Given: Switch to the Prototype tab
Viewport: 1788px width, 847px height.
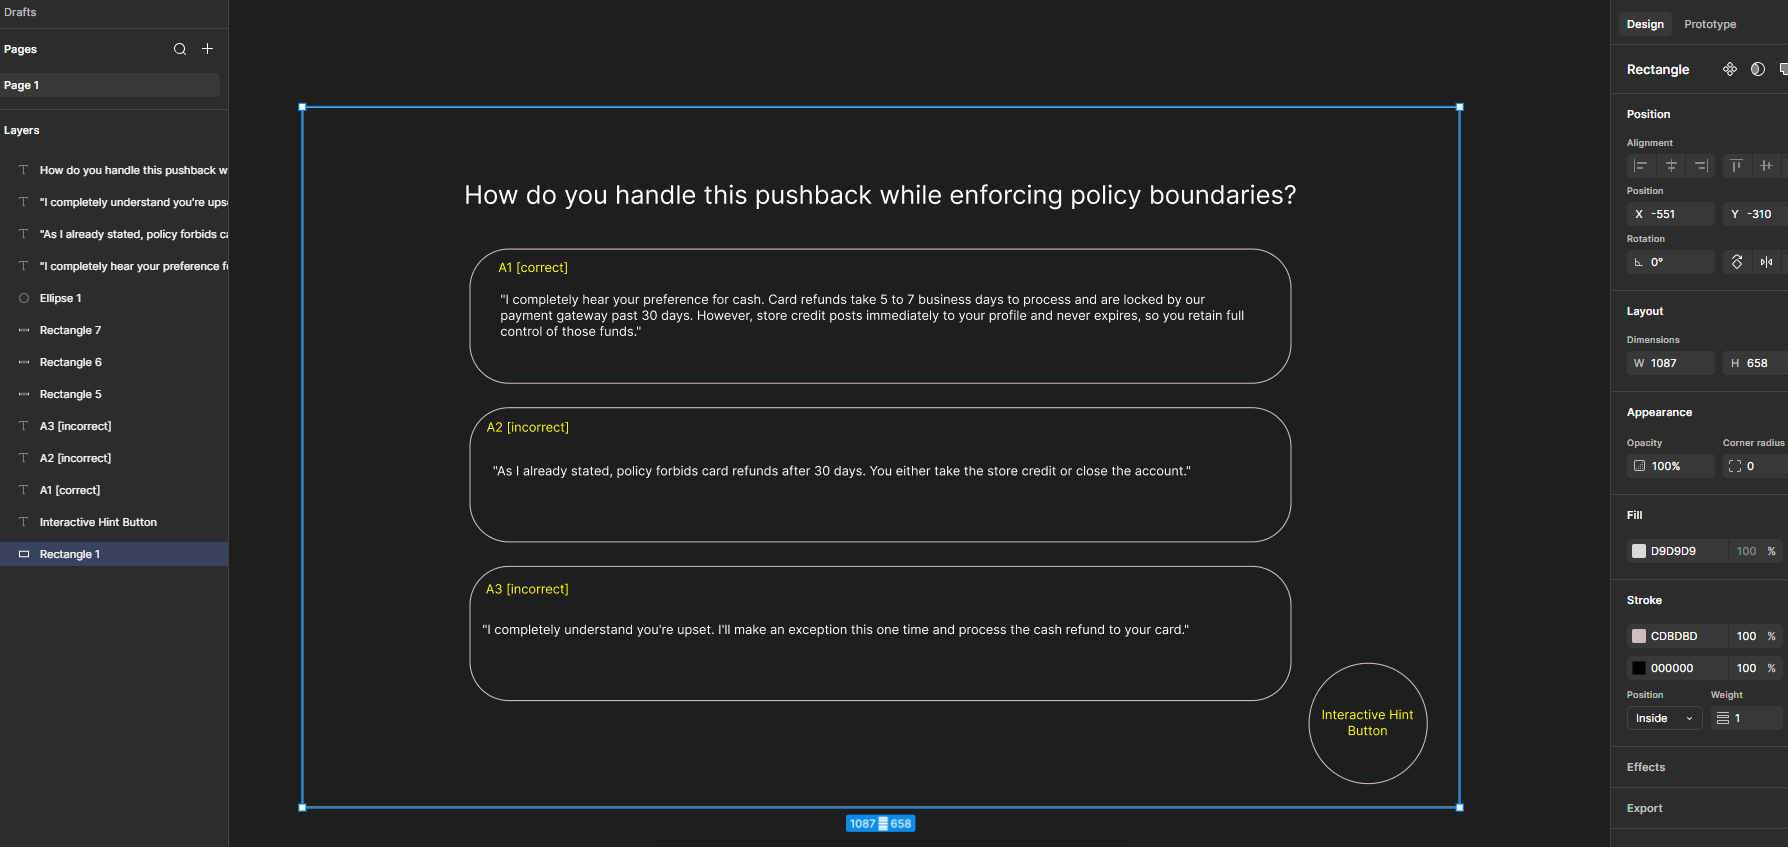Looking at the screenshot, I should click(x=1710, y=24).
